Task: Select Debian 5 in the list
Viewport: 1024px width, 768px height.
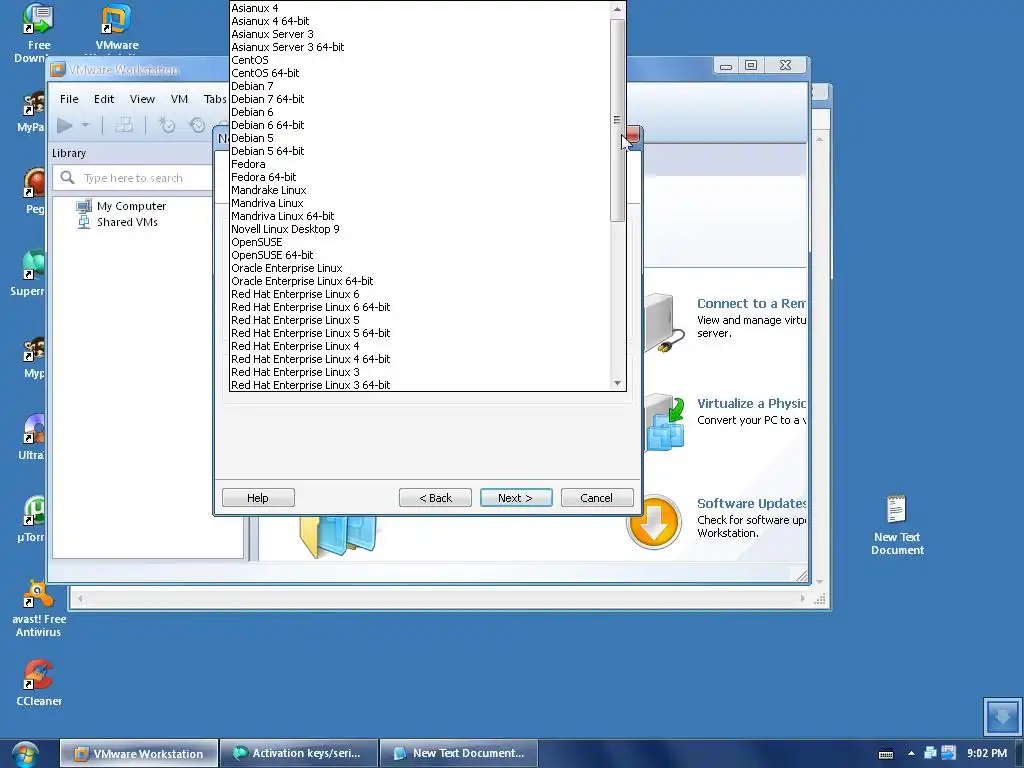Action: [420, 138]
